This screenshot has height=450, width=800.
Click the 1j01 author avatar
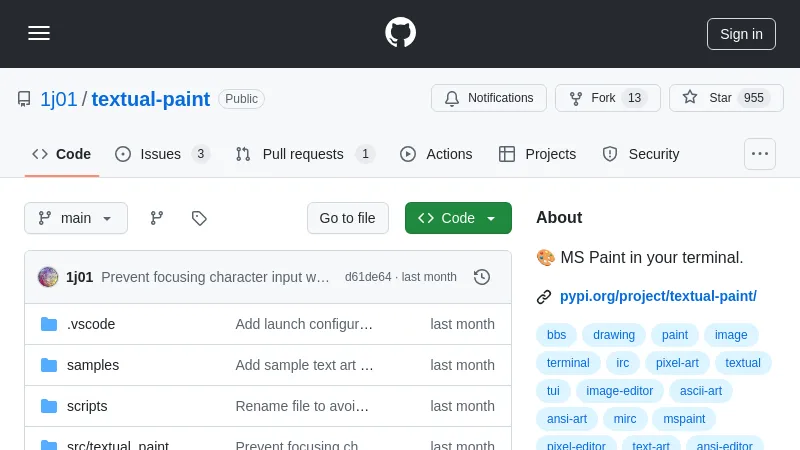(x=48, y=277)
